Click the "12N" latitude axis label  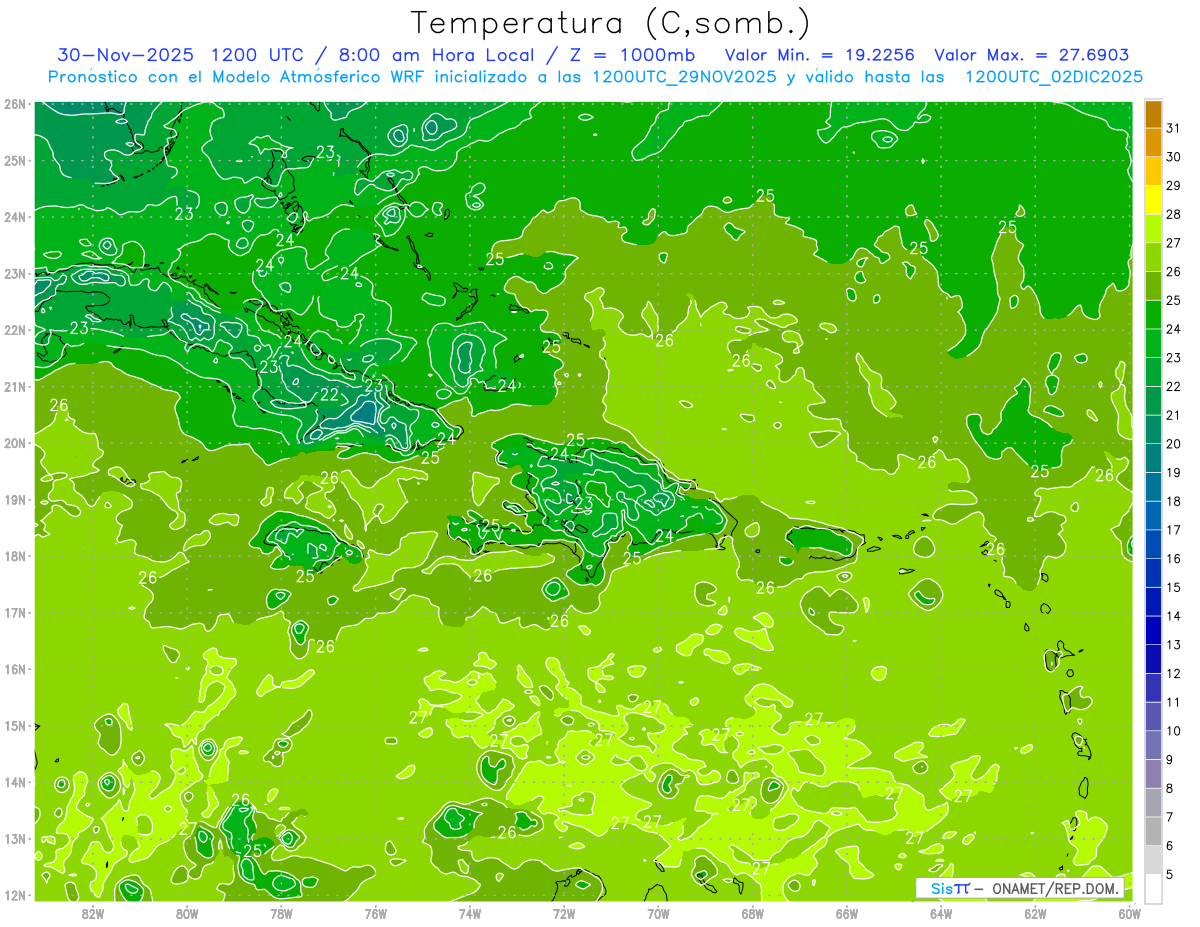tap(14, 895)
